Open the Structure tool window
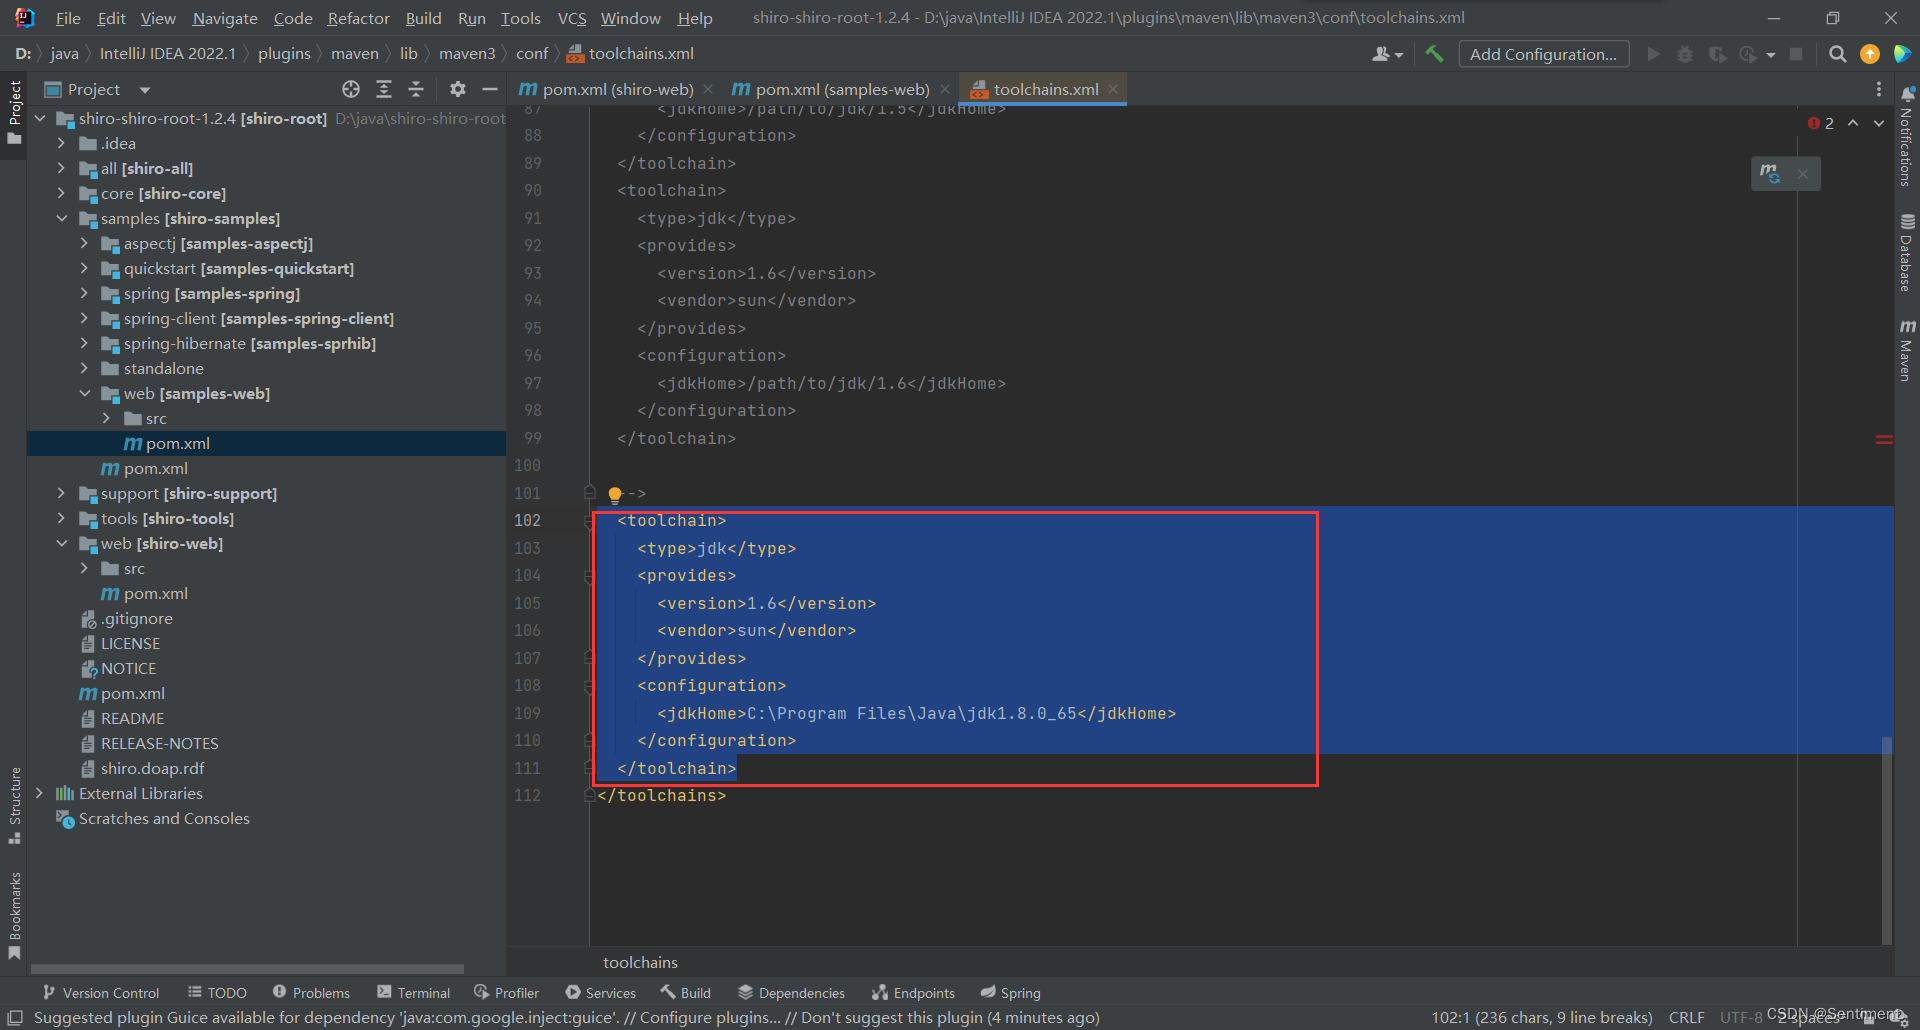Screen dimensions: 1920x1030 point(14,805)
